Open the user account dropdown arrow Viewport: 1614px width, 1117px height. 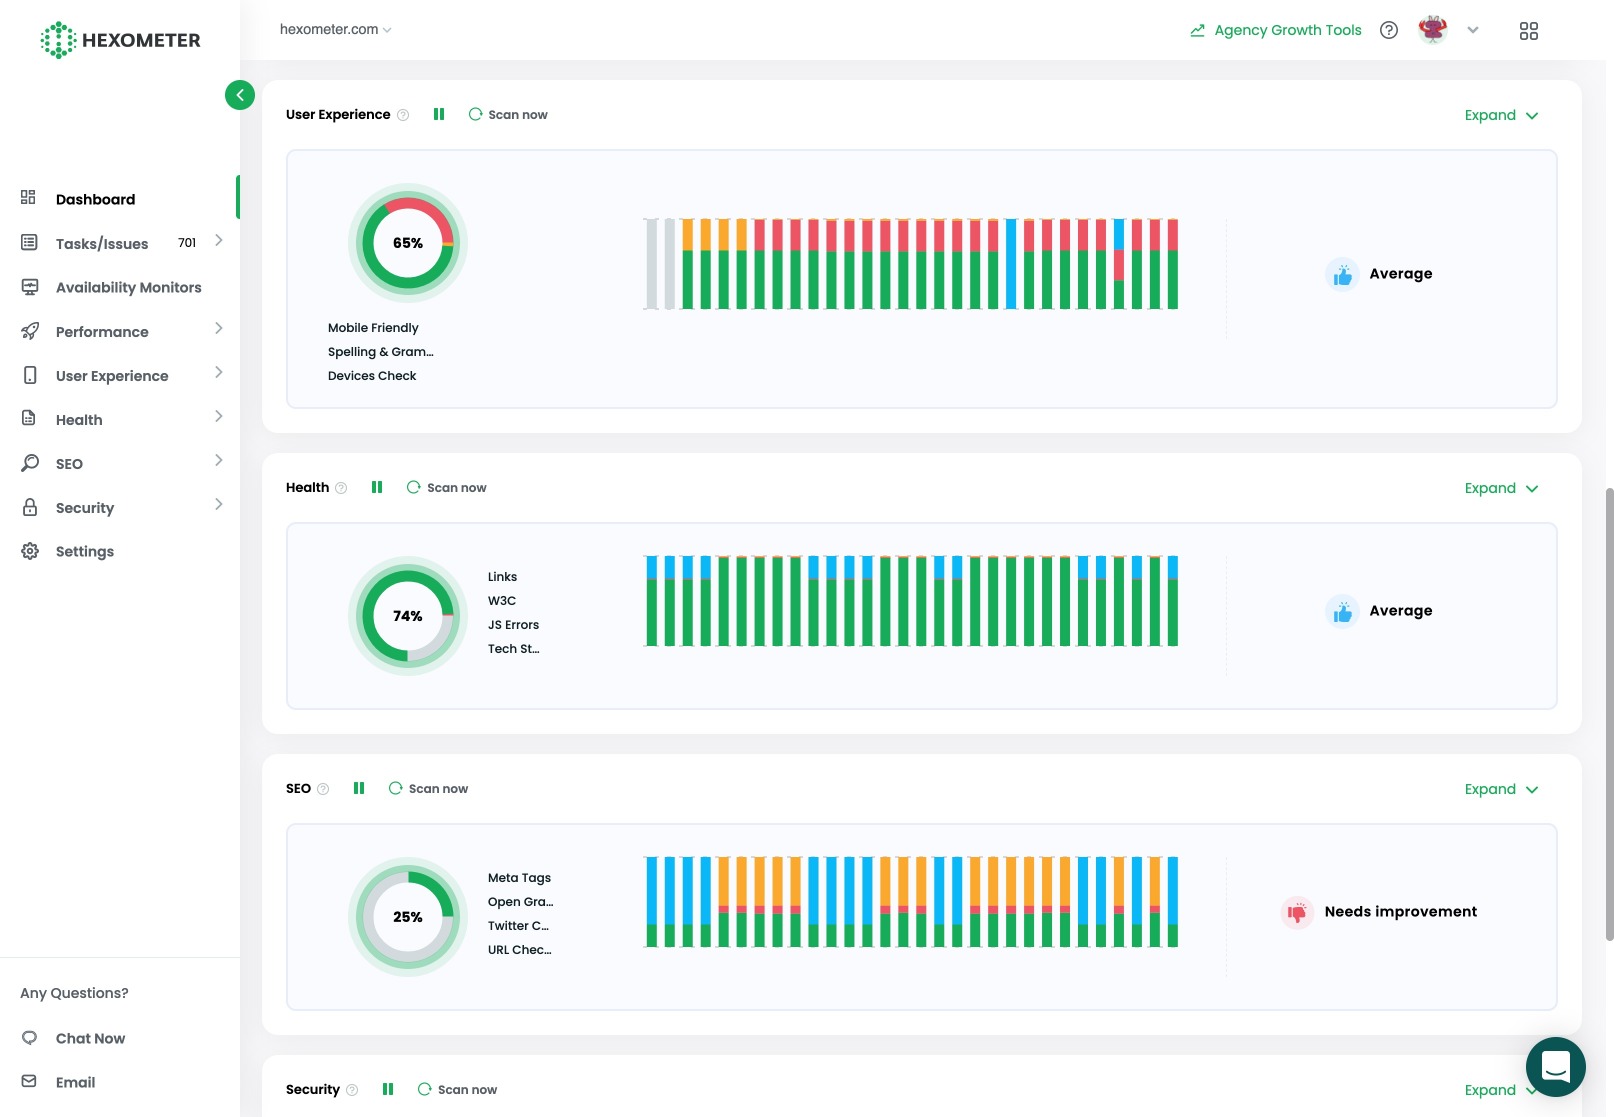(1472, 30)
